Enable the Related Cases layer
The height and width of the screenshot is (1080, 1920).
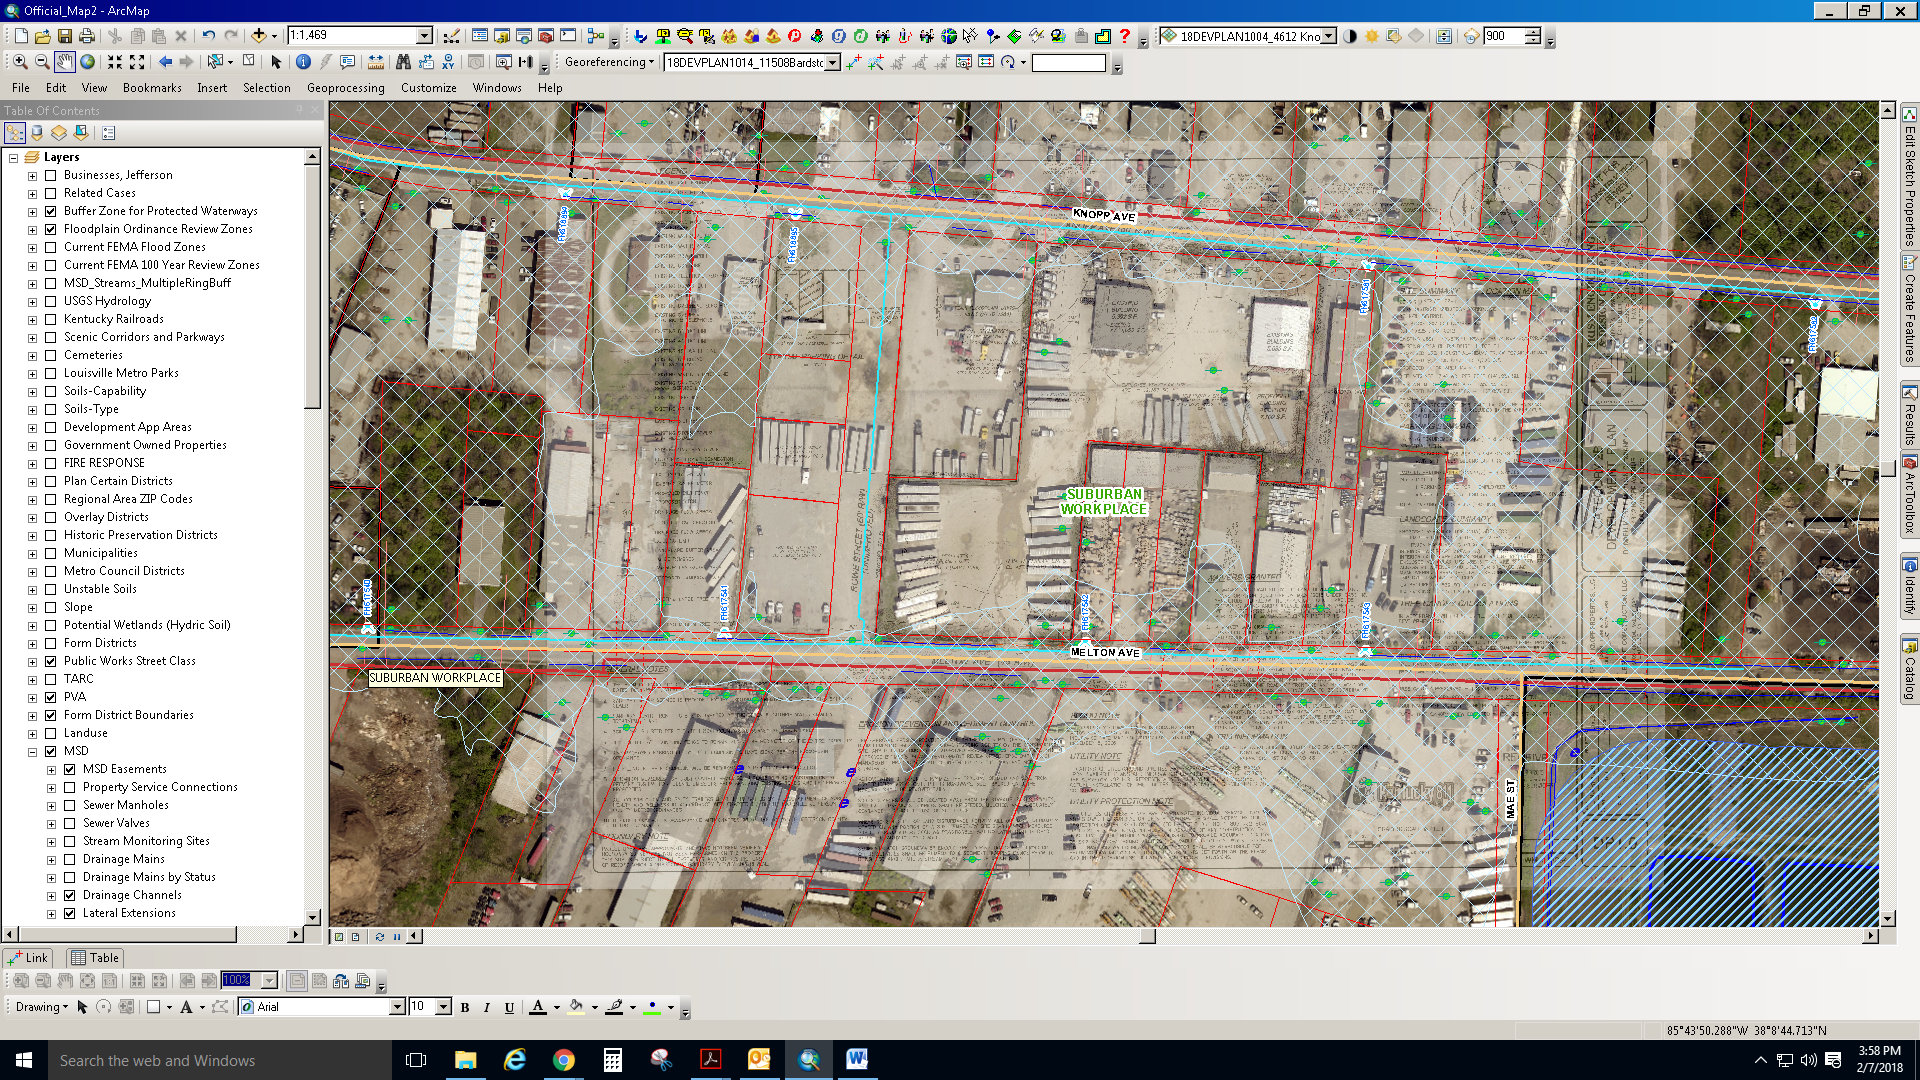tap(51, 193)
